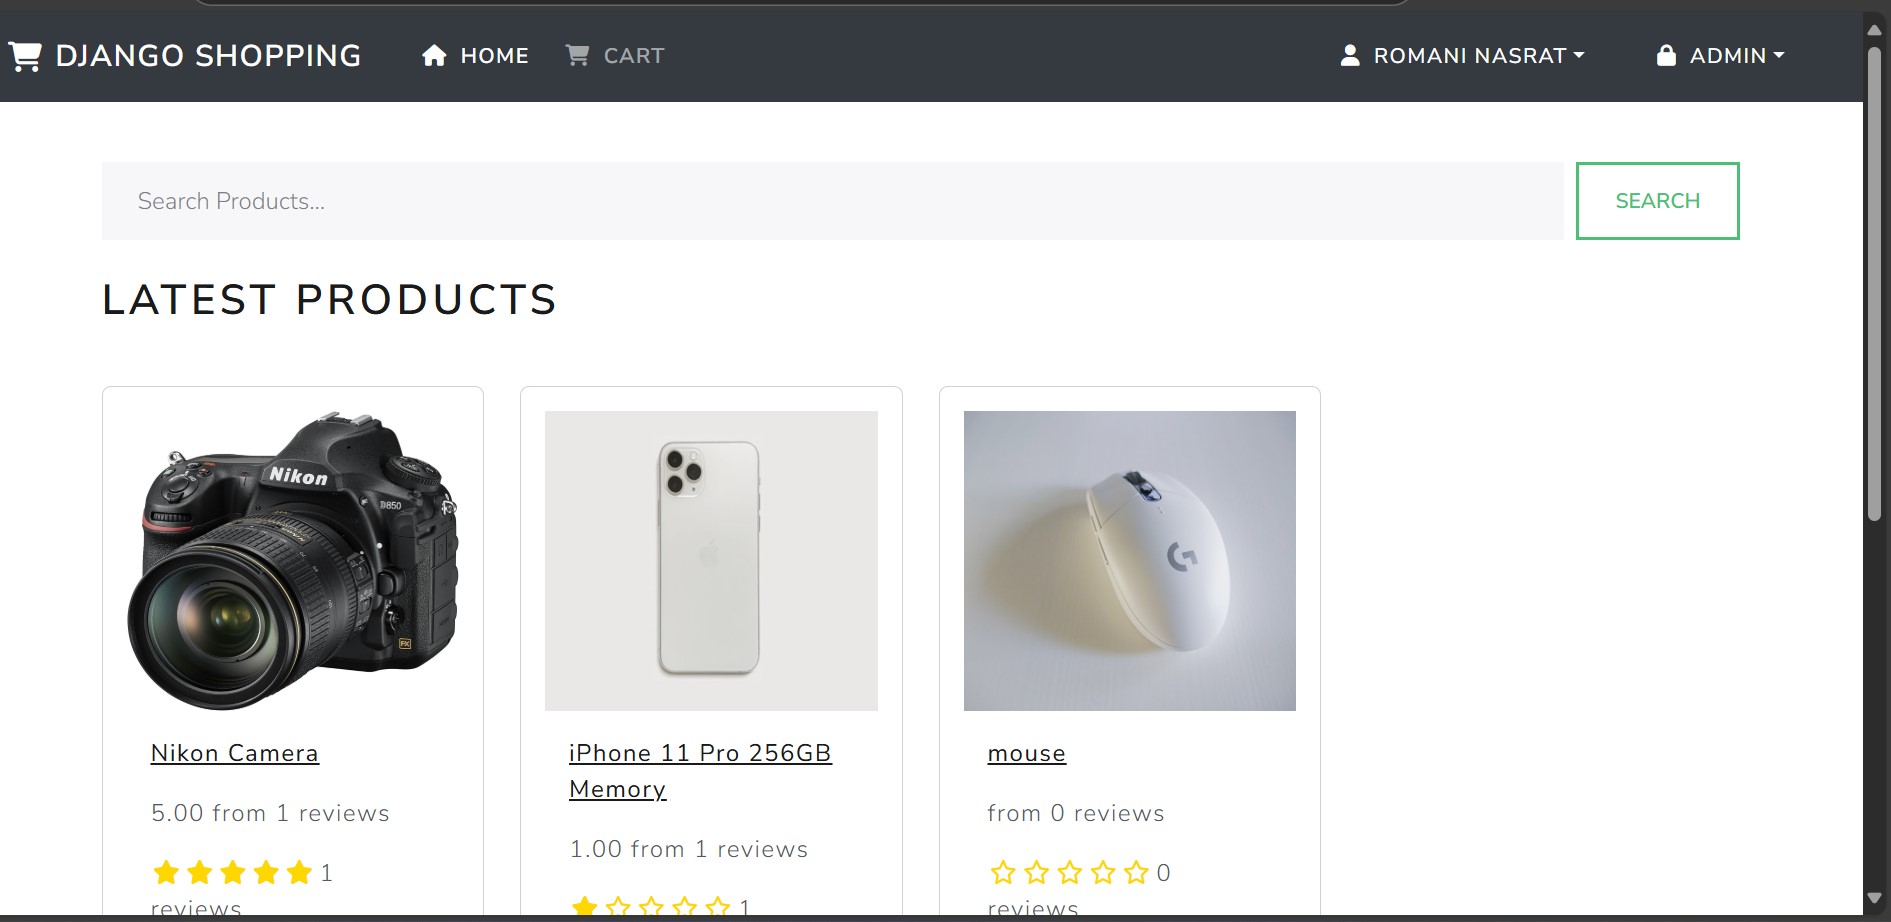Image resolution: width=1891 pixels, height=922 pixels.
Task: Click the SEARCH button
Action: (1656, 200)
